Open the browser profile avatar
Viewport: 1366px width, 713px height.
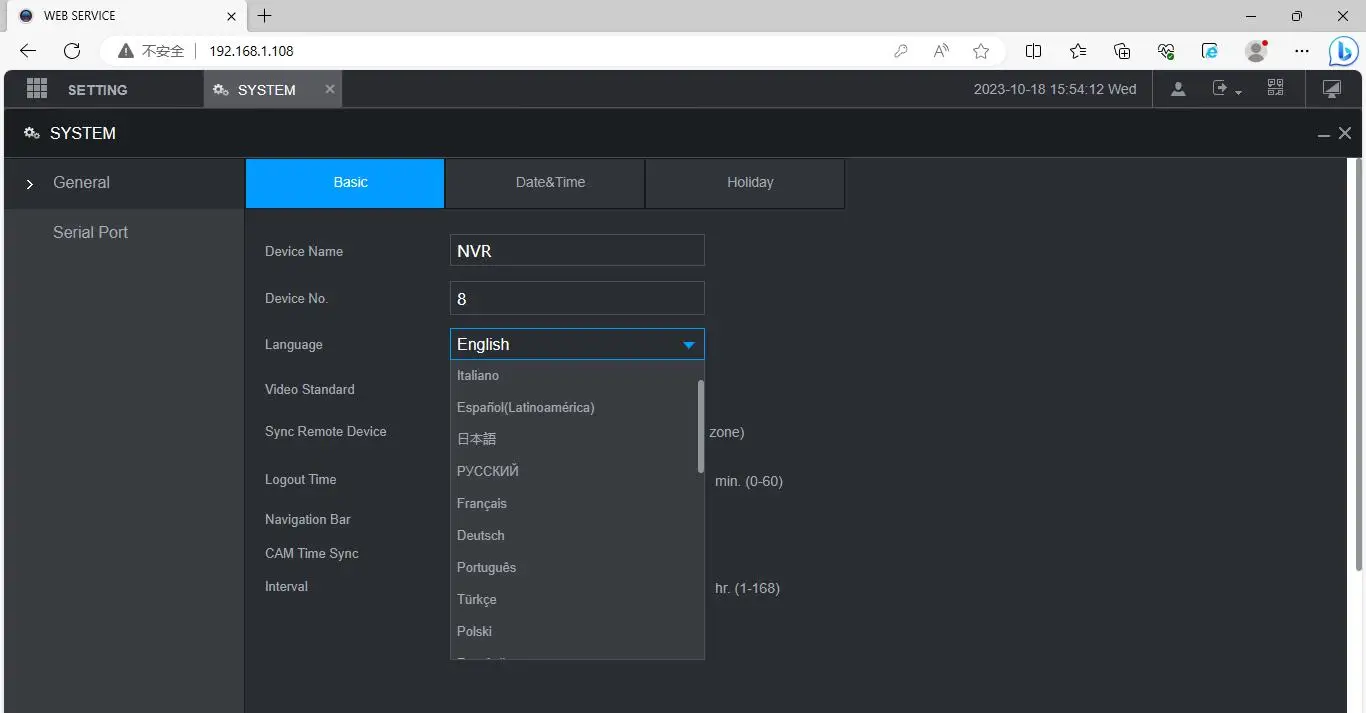click(x=1257, y=51)
